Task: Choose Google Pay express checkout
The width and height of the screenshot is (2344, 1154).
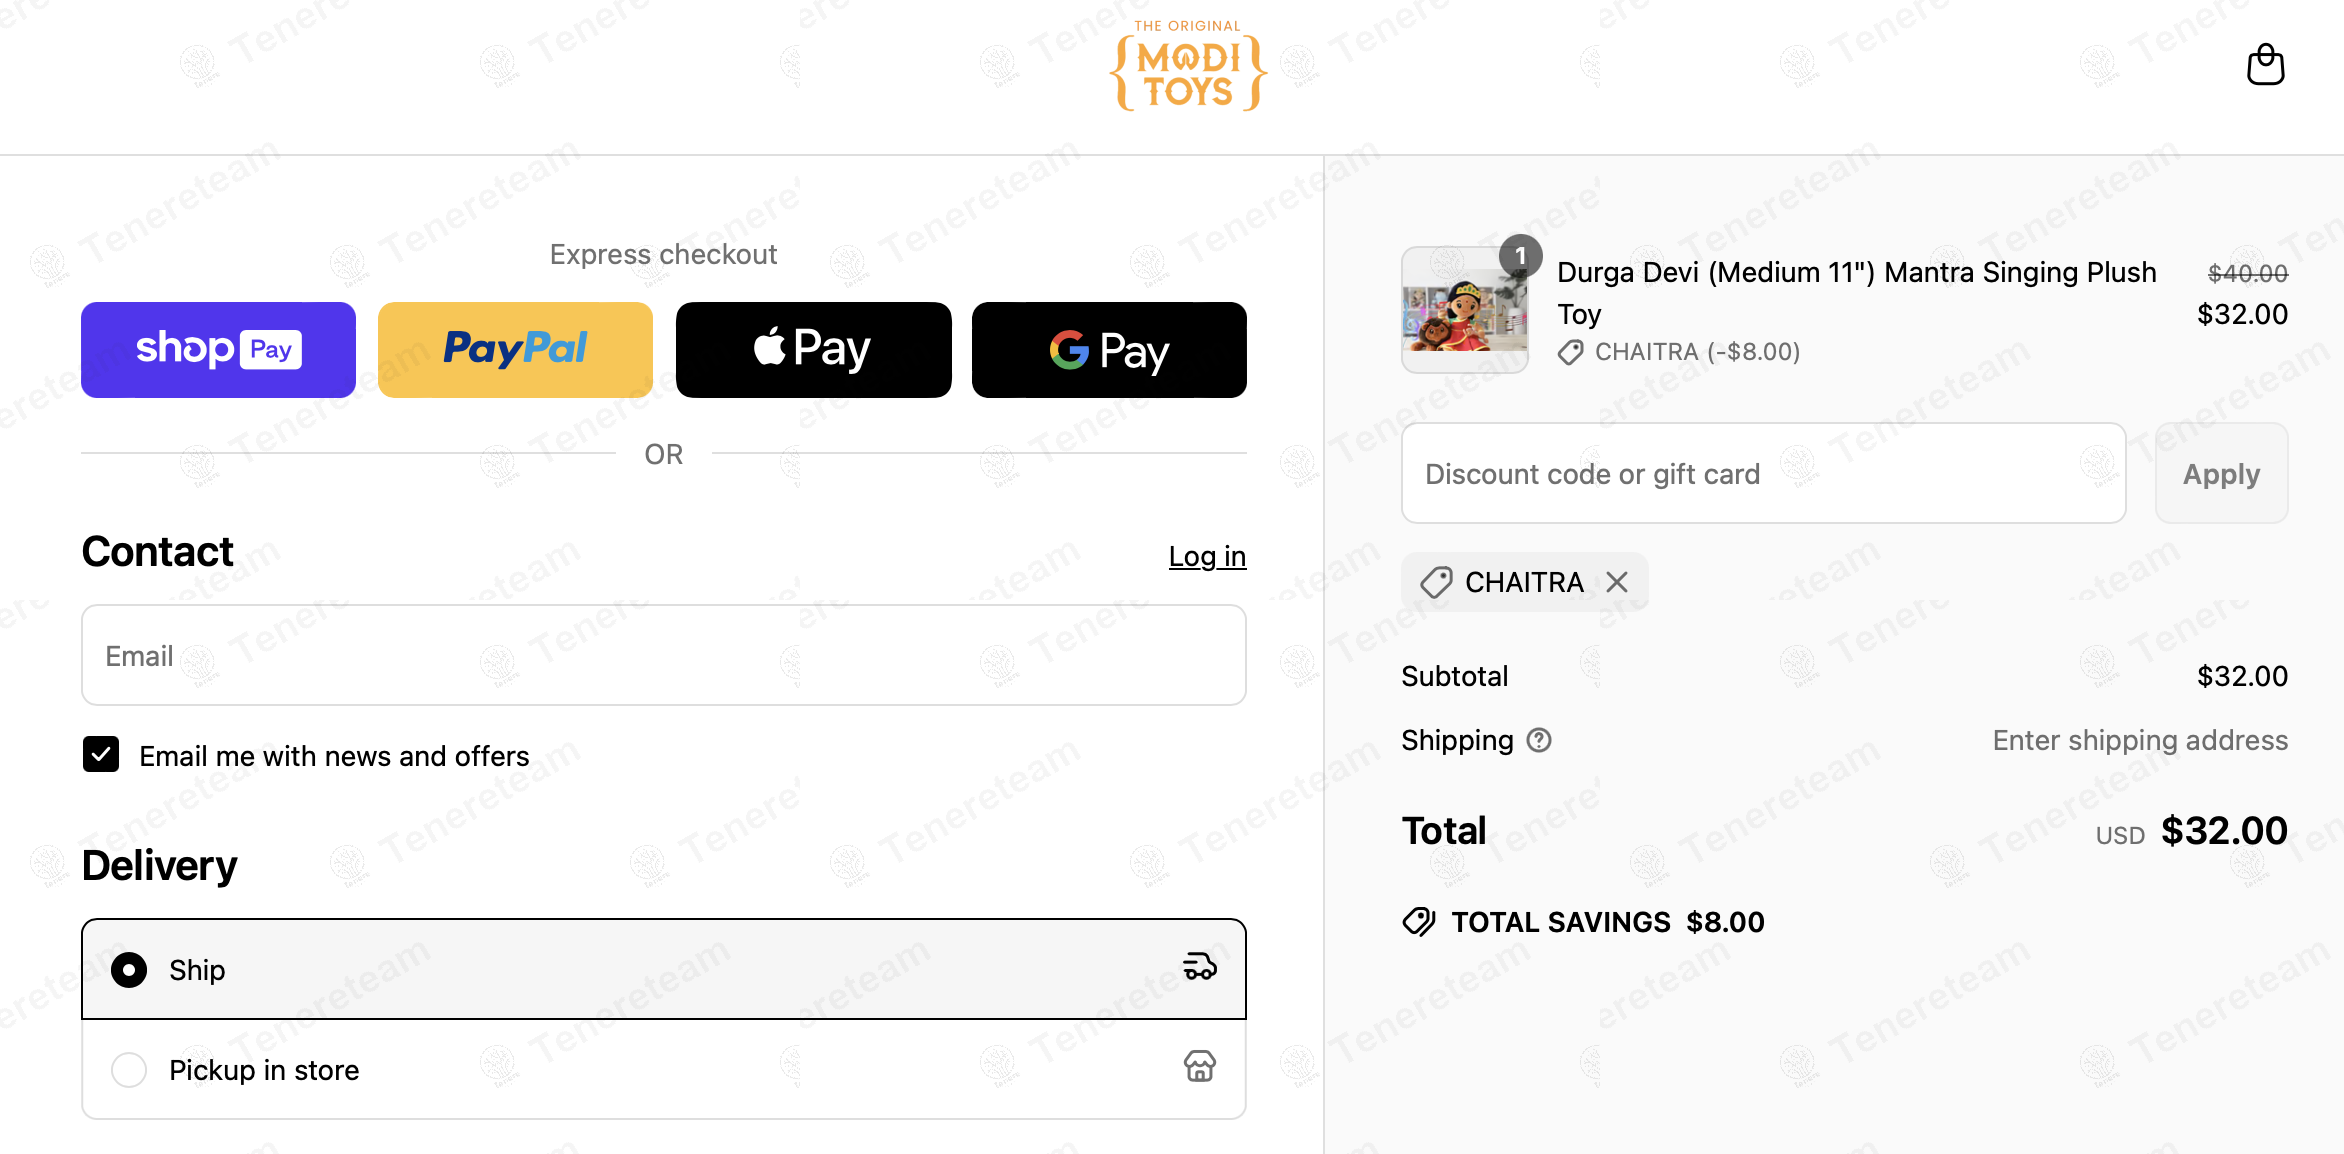Action: point(1109,350)
